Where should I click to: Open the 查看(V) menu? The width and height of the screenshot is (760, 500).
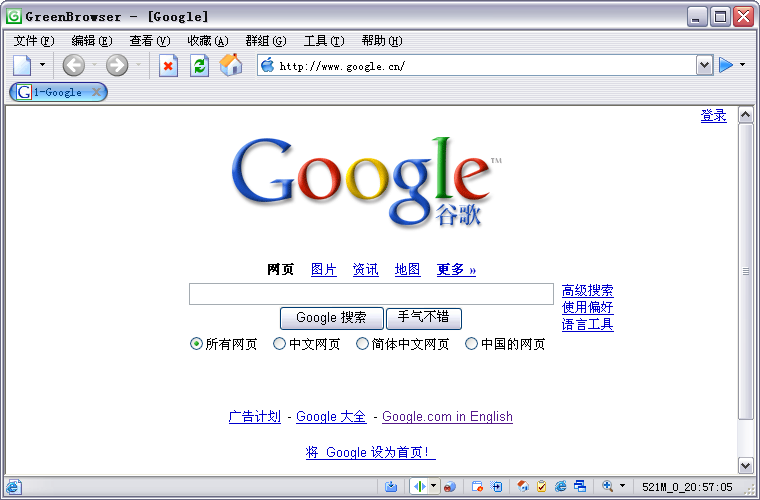pos(150,41)
